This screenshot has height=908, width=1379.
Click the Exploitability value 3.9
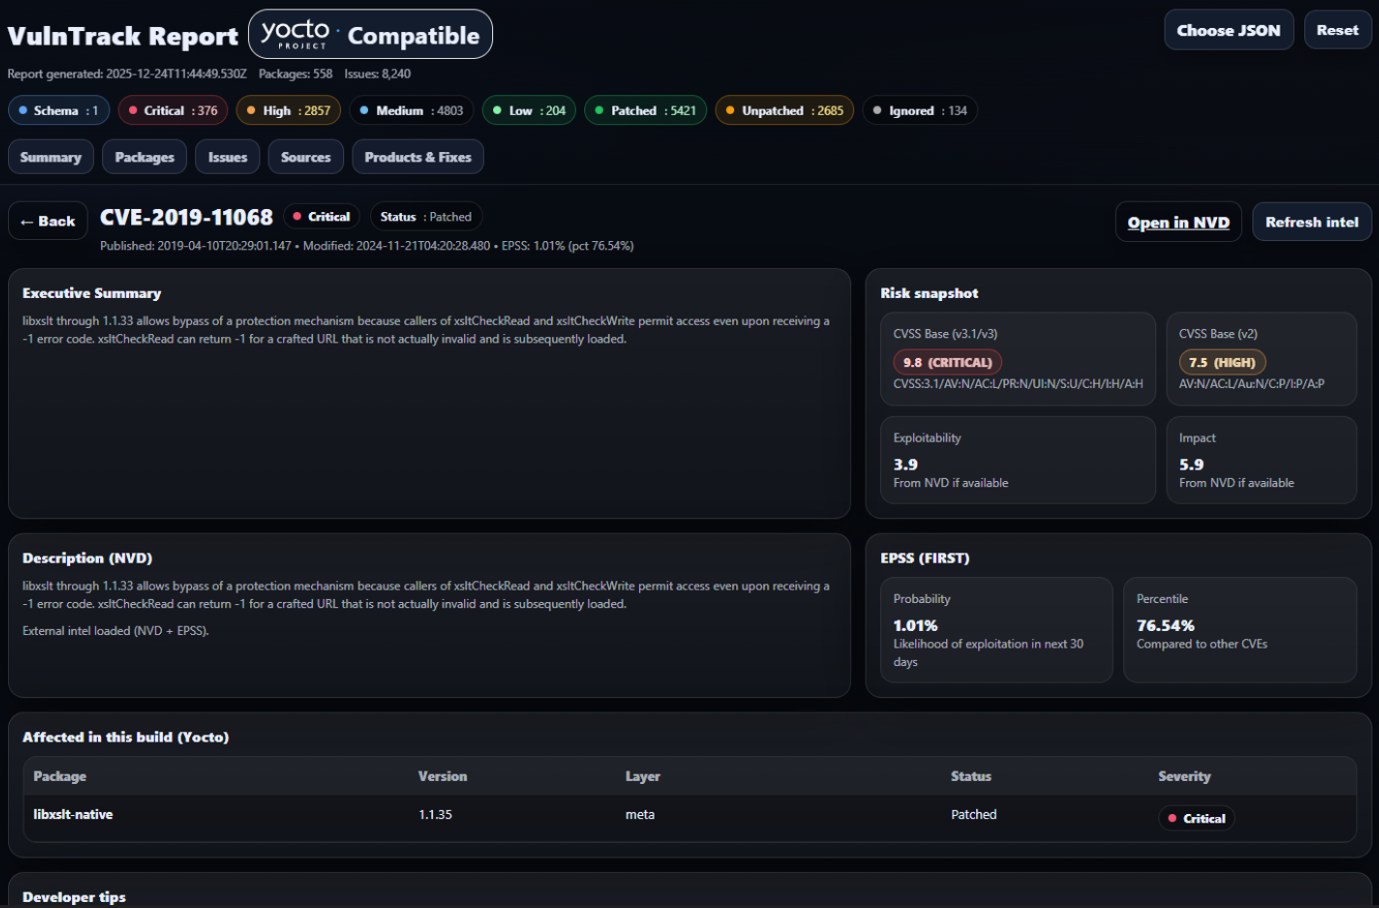(905, 464)
